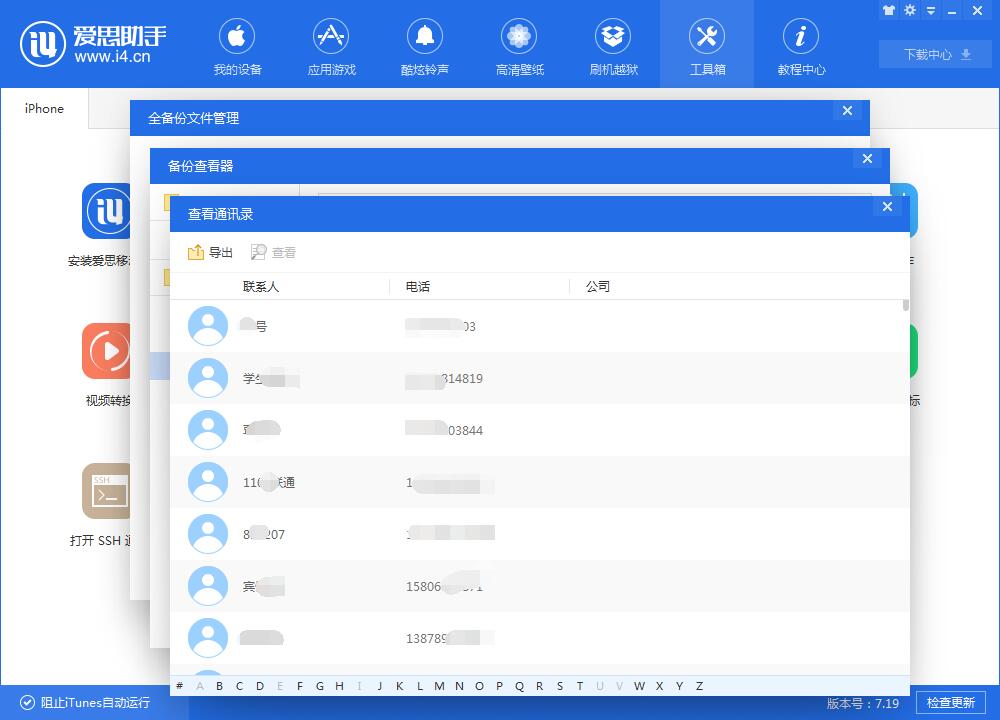Jump to contacts under letter K
The image size is (1000, 720).
[399, 686]
